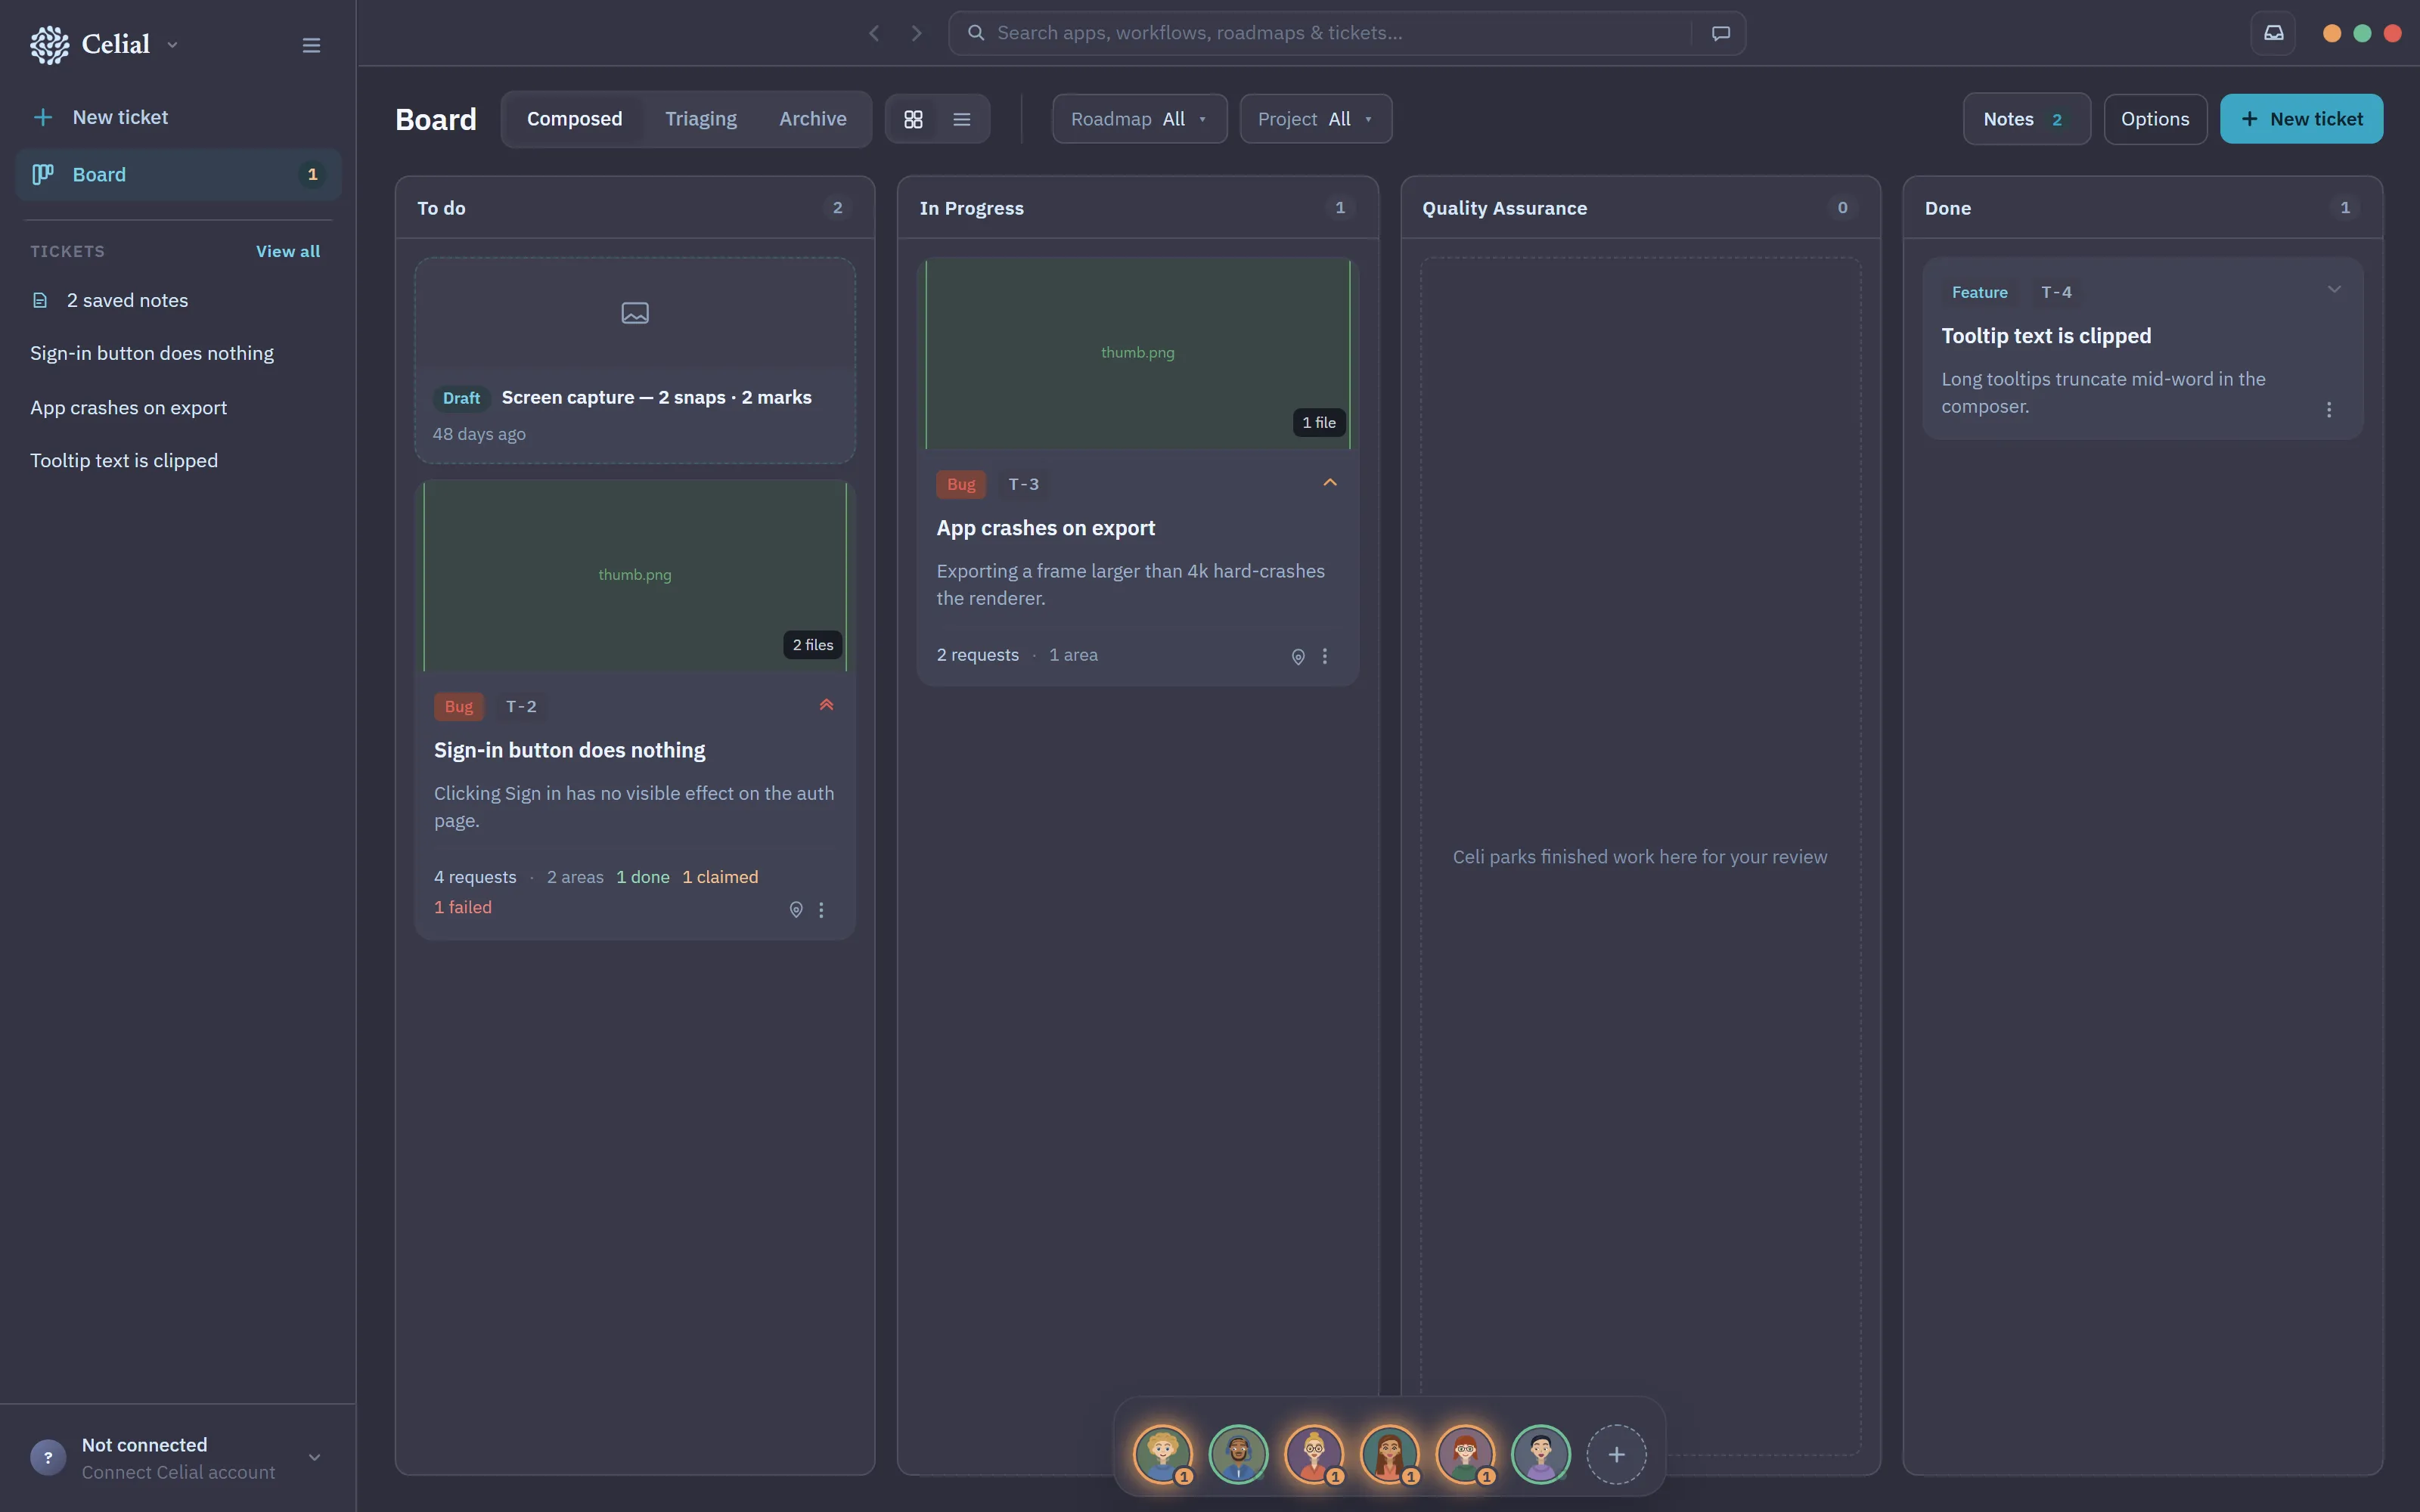Click the Bug tag on T-2

[459, 707]
